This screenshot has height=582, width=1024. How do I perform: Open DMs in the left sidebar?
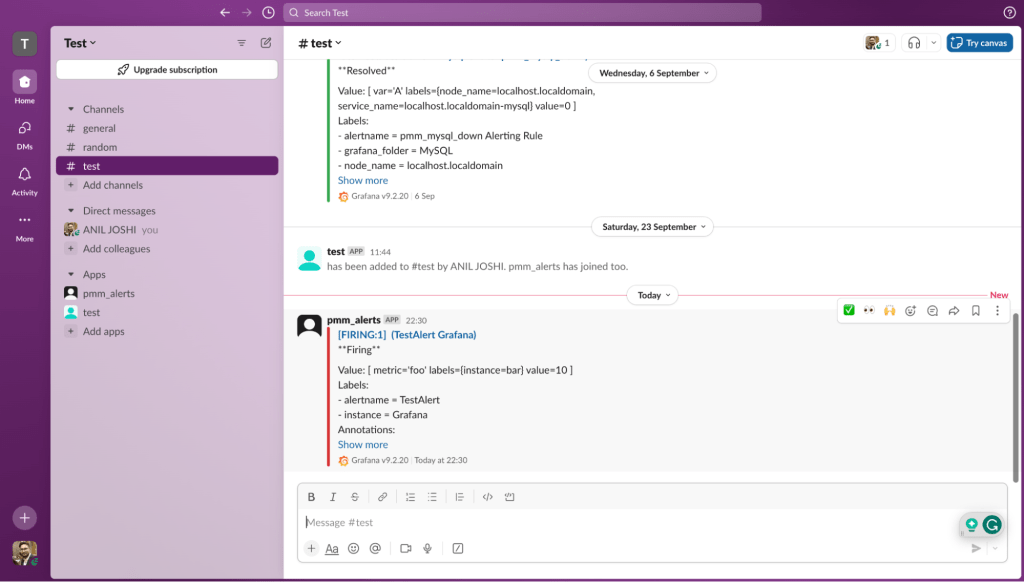point(25,133)
